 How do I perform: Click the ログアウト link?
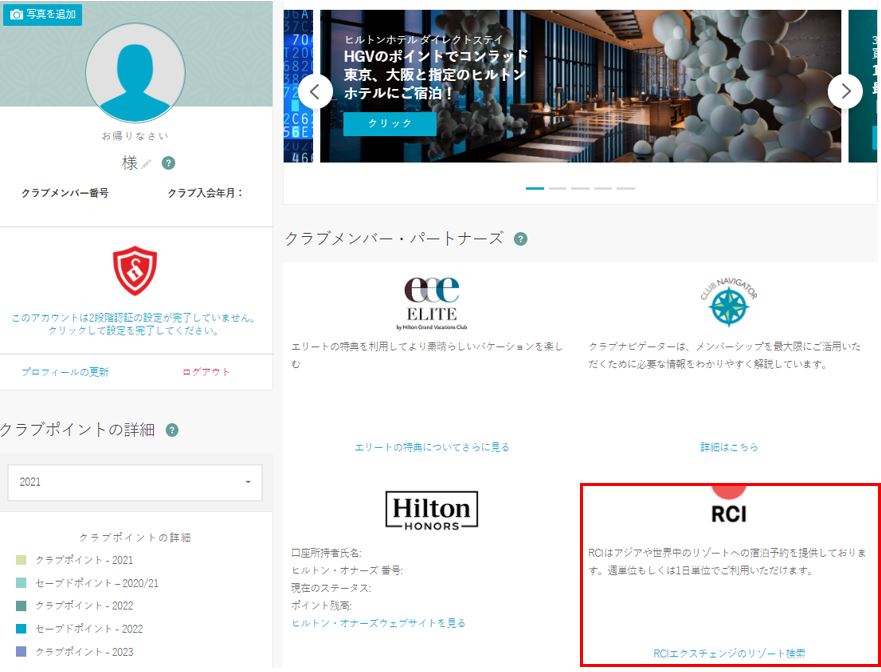206,372
